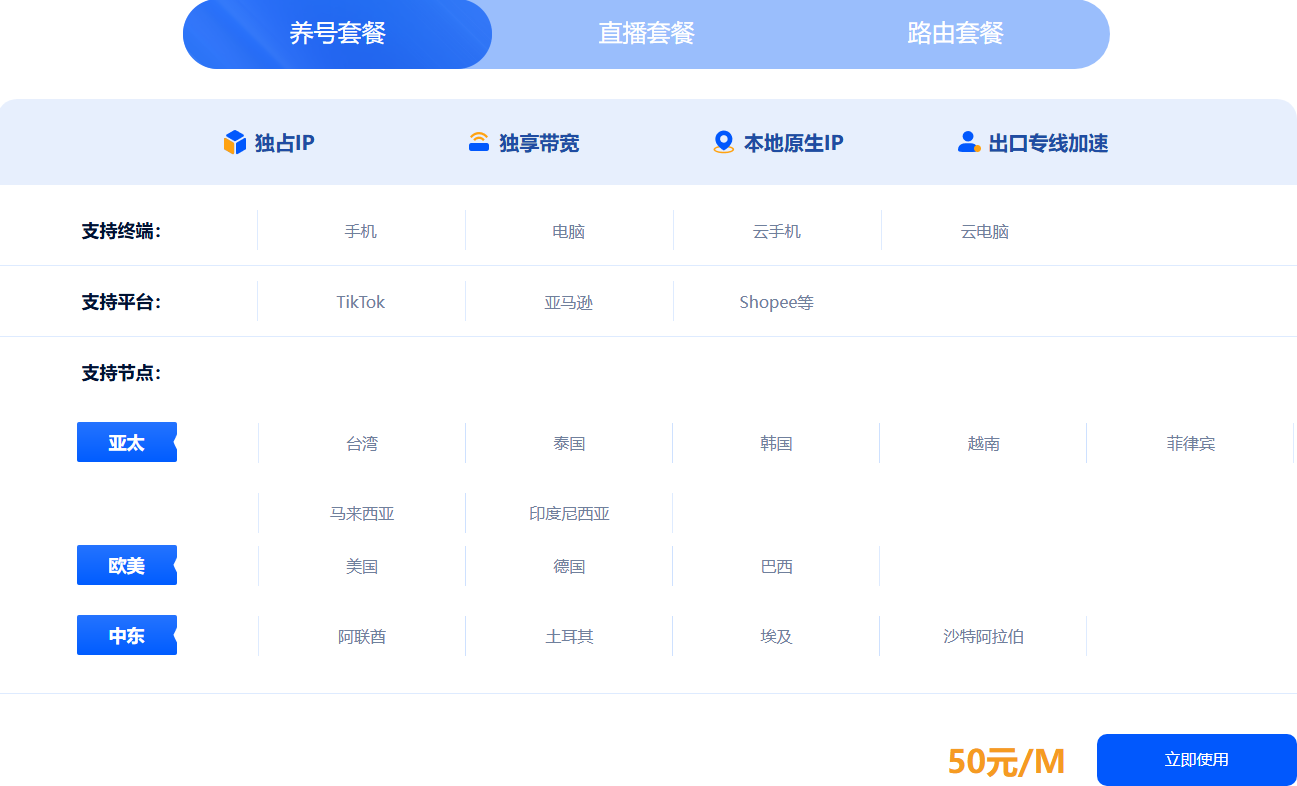This screenshot has width=1297, height=786.
Task: Click the 泰国 node
Action: coord(569,443)
